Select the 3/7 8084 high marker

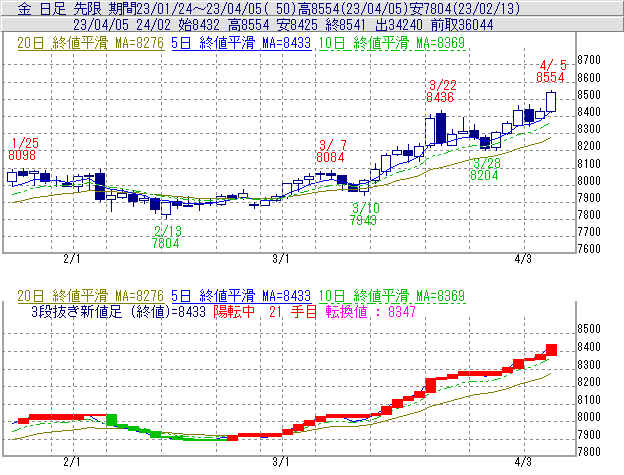(331, 151)
